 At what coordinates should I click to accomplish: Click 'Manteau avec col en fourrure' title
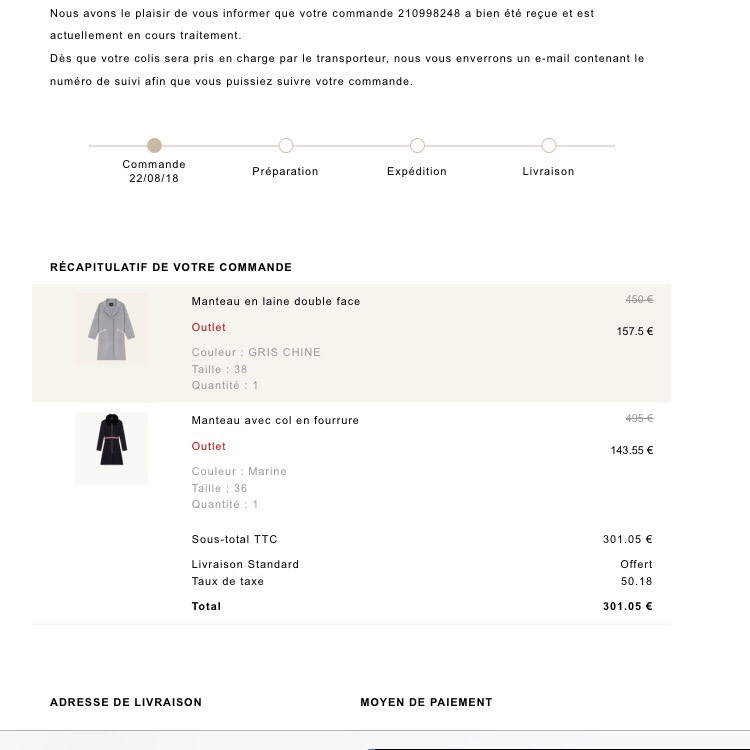[275, 420]
